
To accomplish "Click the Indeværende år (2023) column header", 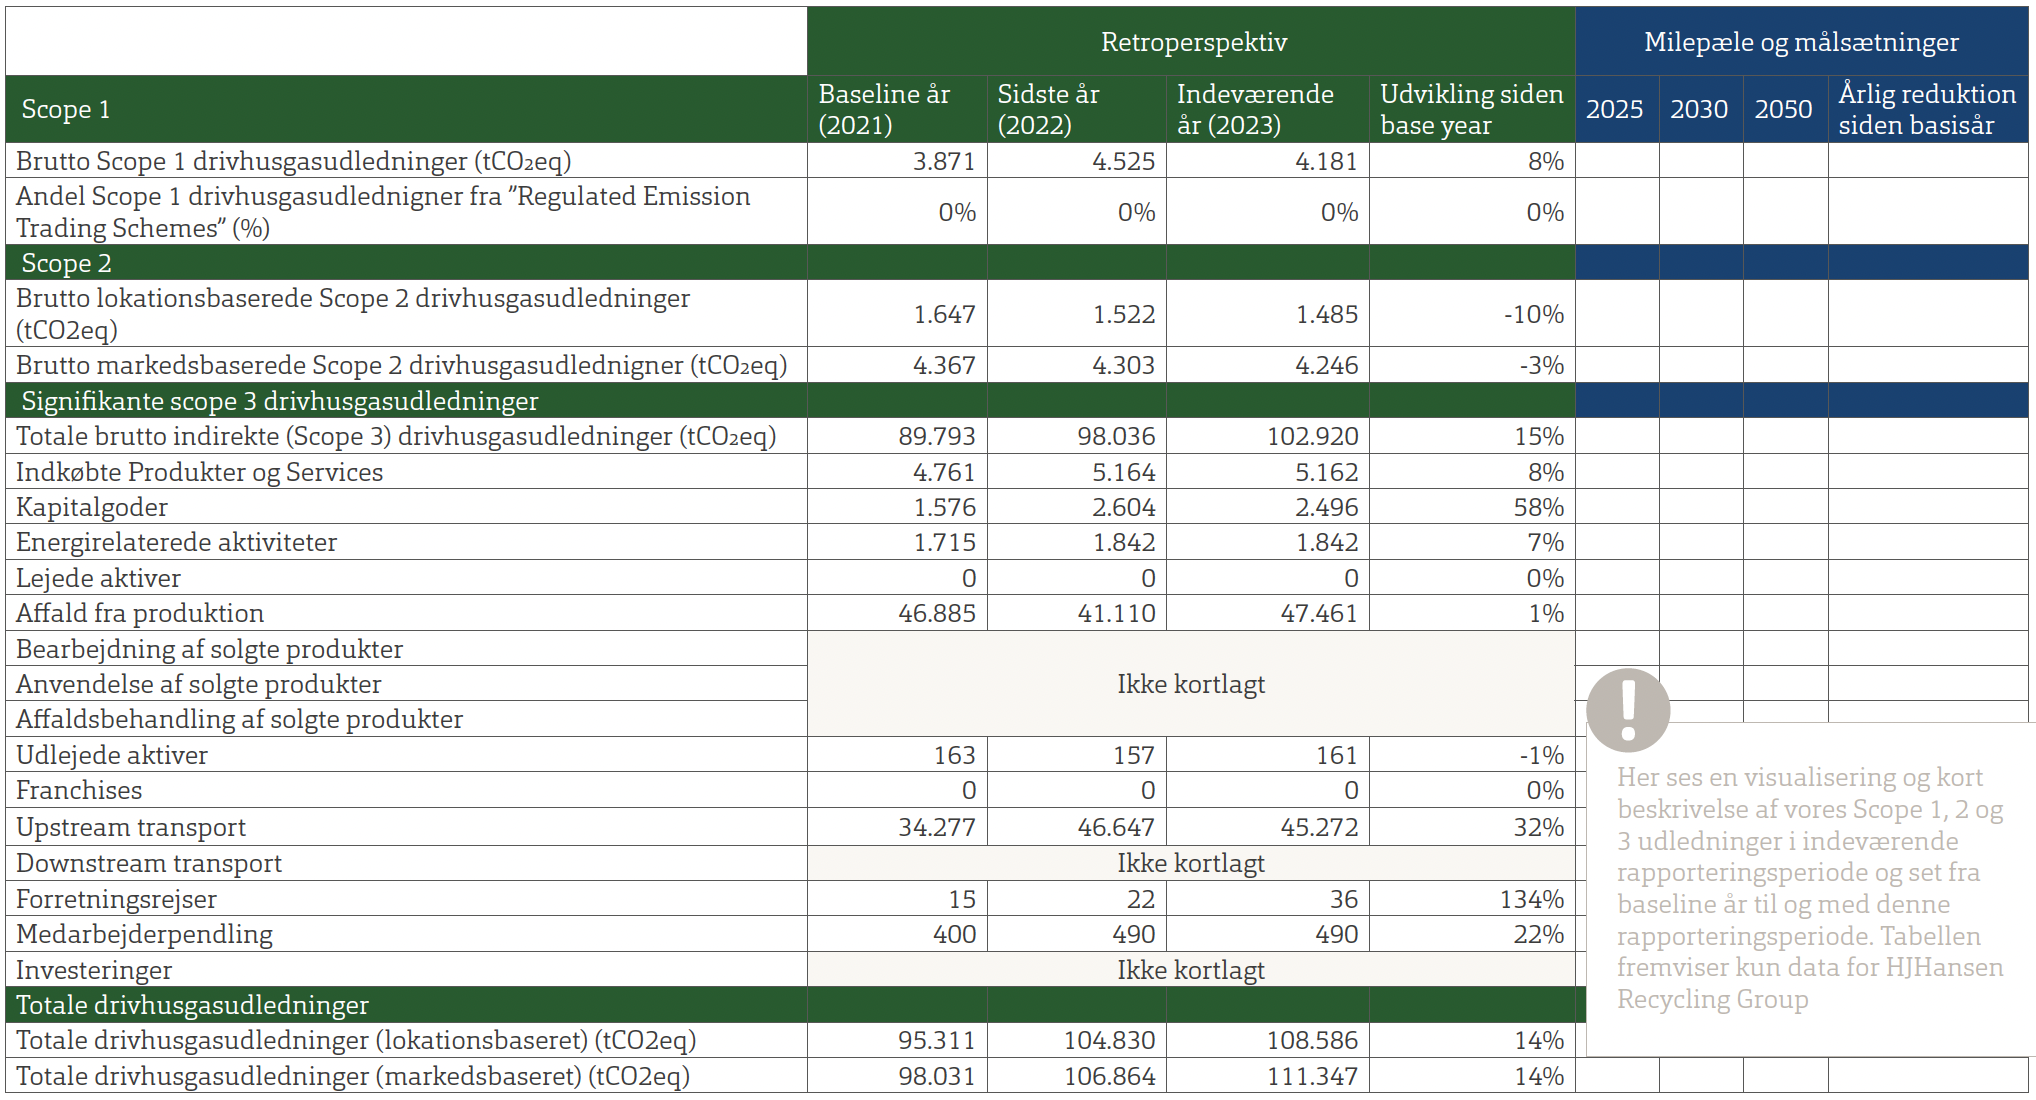I will click(1255, 109).
